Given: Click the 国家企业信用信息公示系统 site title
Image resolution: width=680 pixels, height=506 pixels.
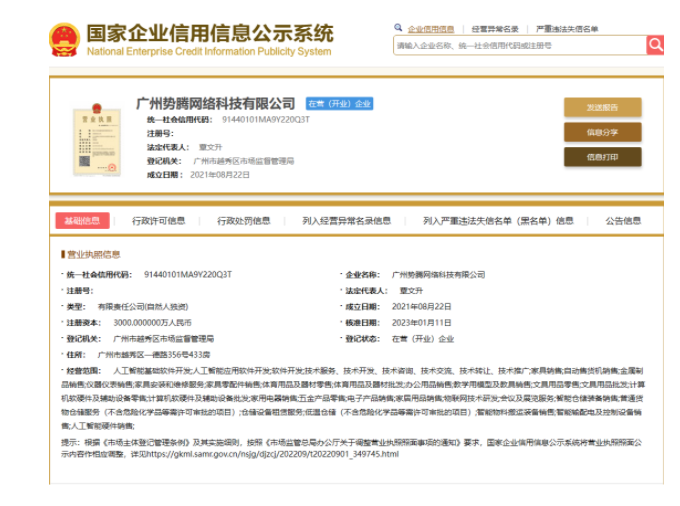Looking at the screenshot, I should (x=210, y=33).
